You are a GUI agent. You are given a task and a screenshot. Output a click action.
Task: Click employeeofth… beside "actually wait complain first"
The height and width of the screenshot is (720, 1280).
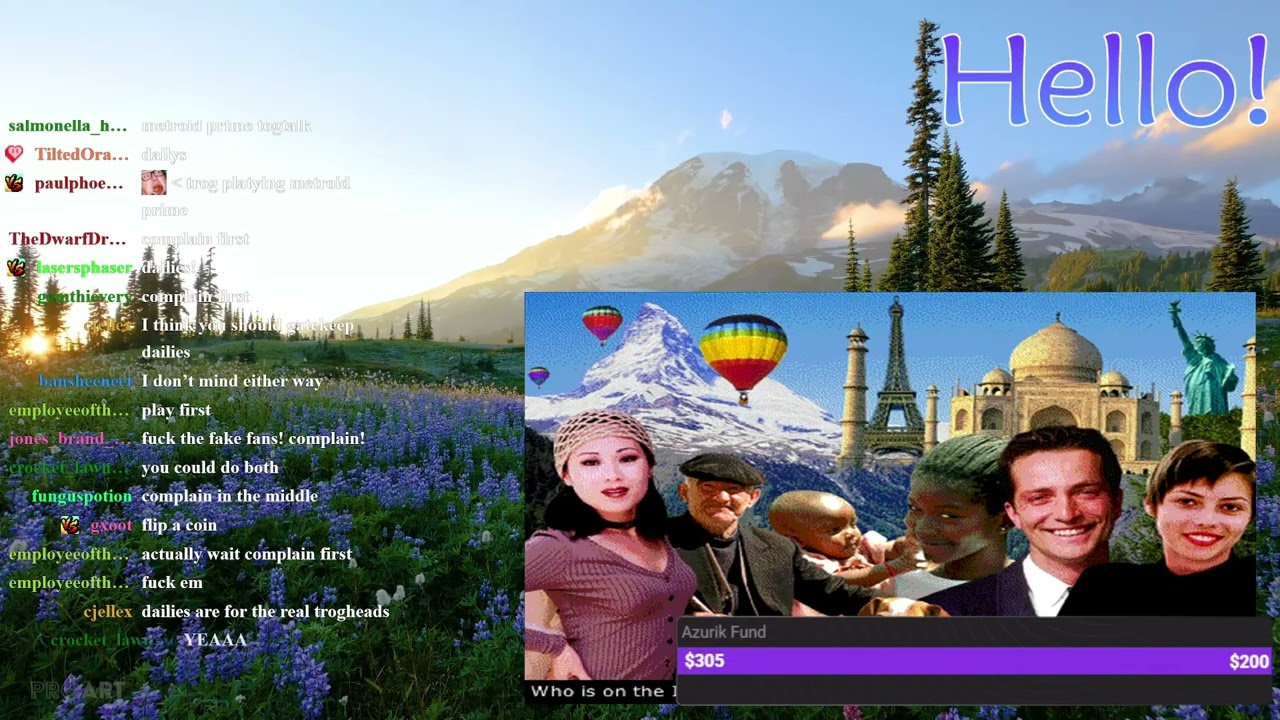pyautogui.click(x=69, y=554)
